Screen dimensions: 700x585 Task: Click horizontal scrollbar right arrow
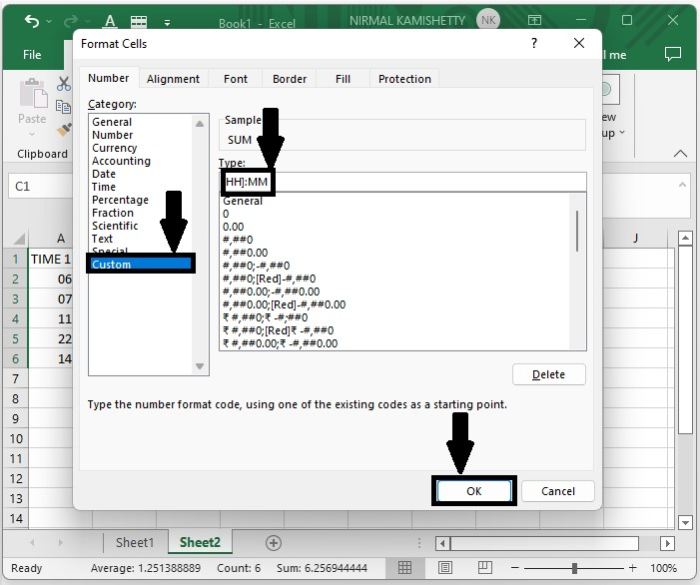tap(667, 543)
